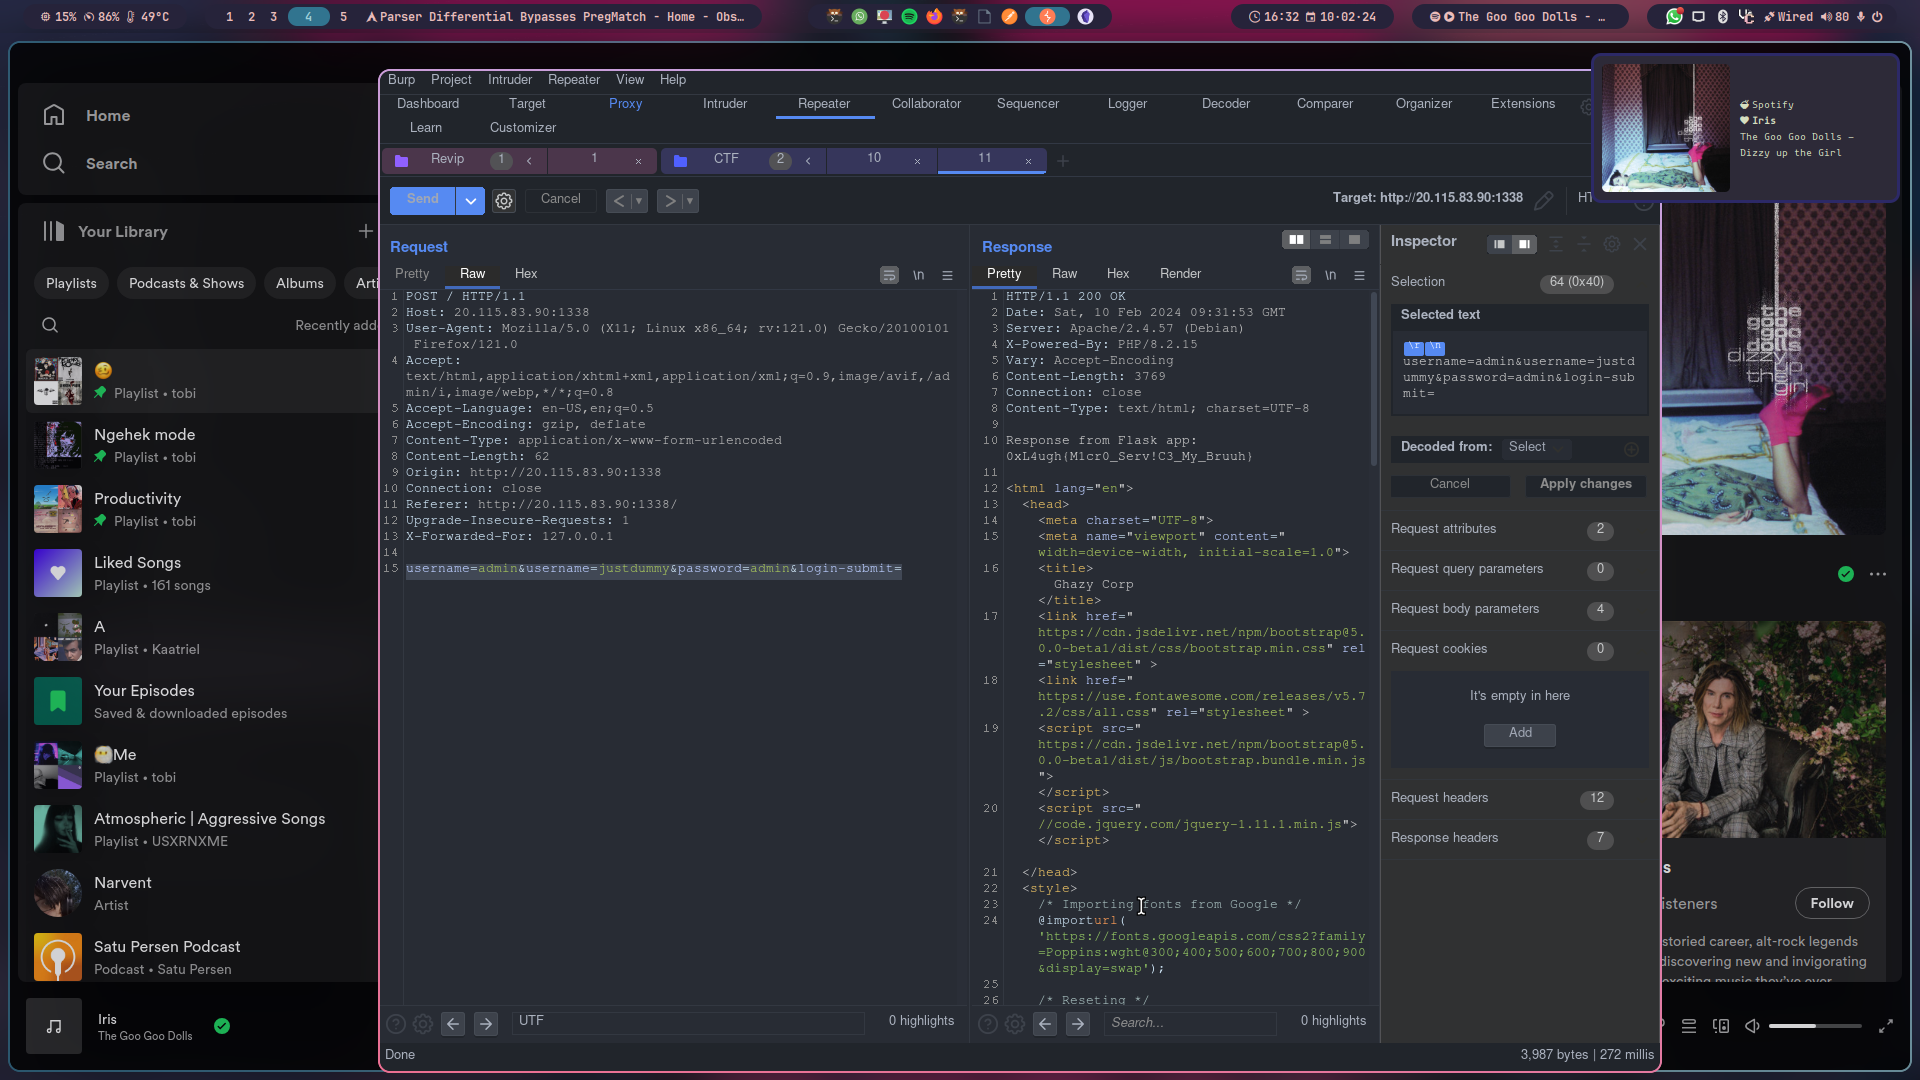Toggle line wrap in Request editor
The width and height of the screenshot is (1920, 1080).
889,275
